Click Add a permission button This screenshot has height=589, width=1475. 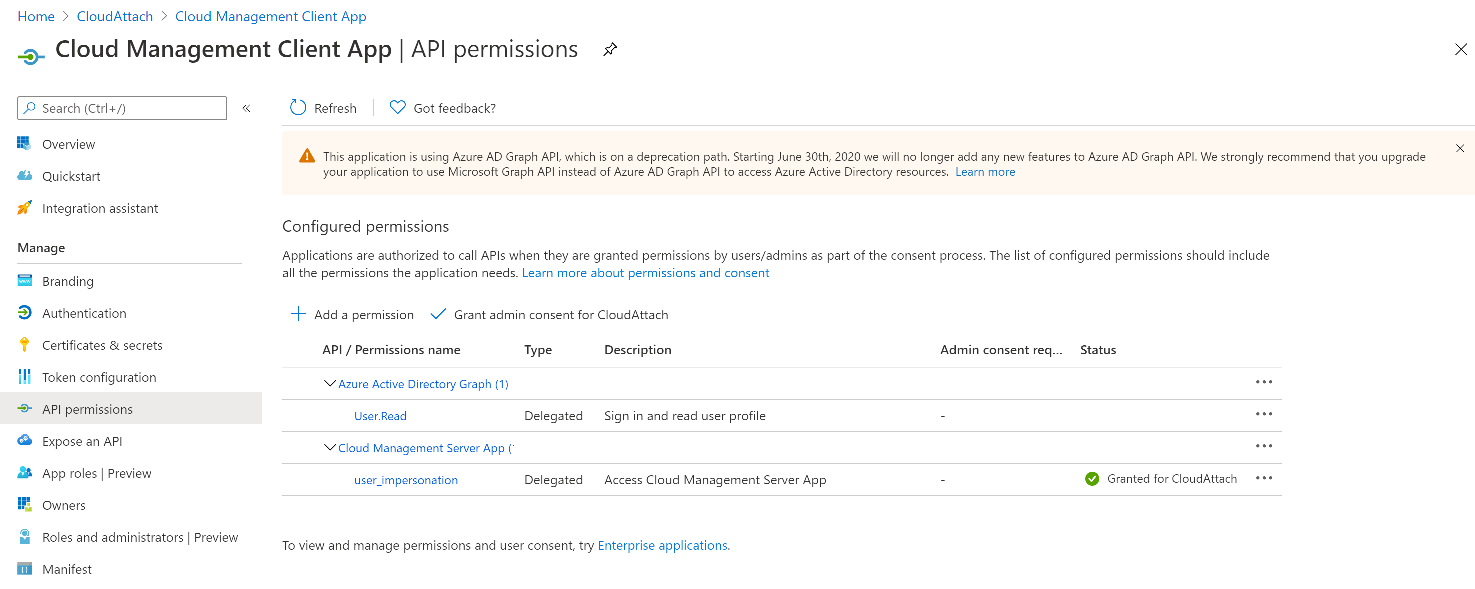tap(352, 314)
